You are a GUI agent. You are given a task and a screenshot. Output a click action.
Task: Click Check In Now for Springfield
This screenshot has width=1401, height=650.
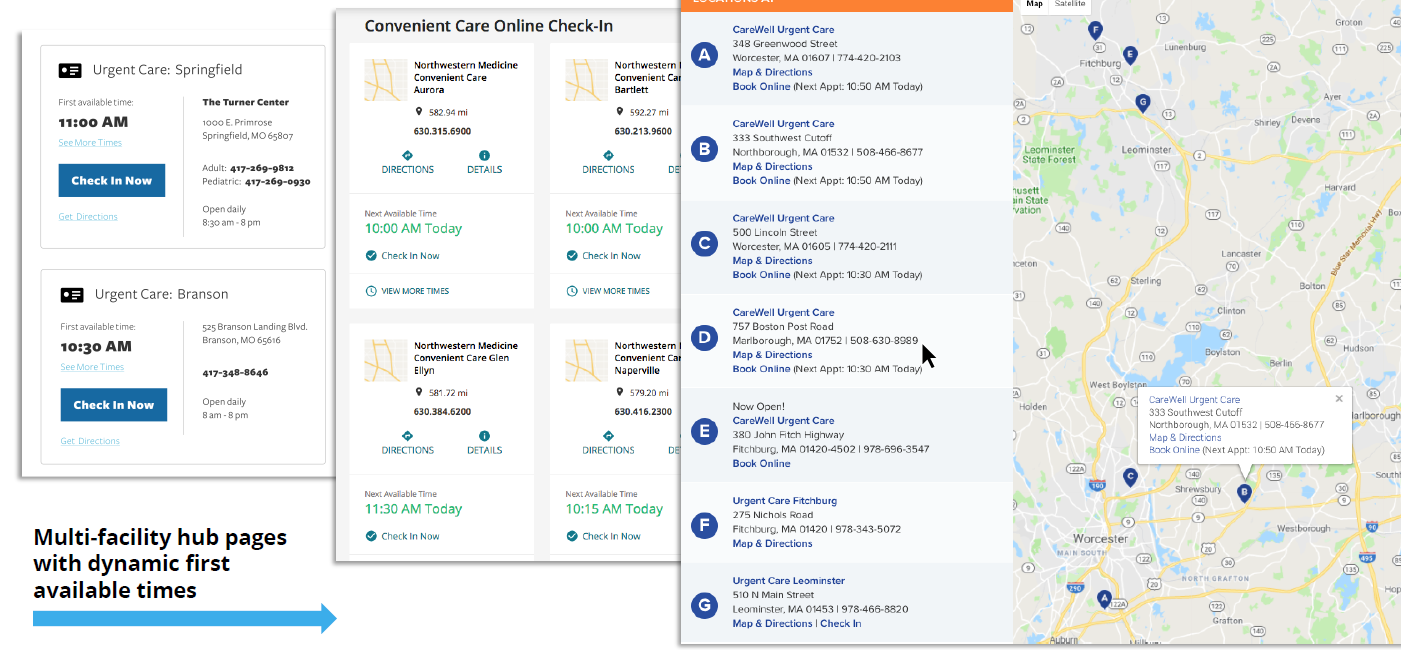[x=111, y=181]
